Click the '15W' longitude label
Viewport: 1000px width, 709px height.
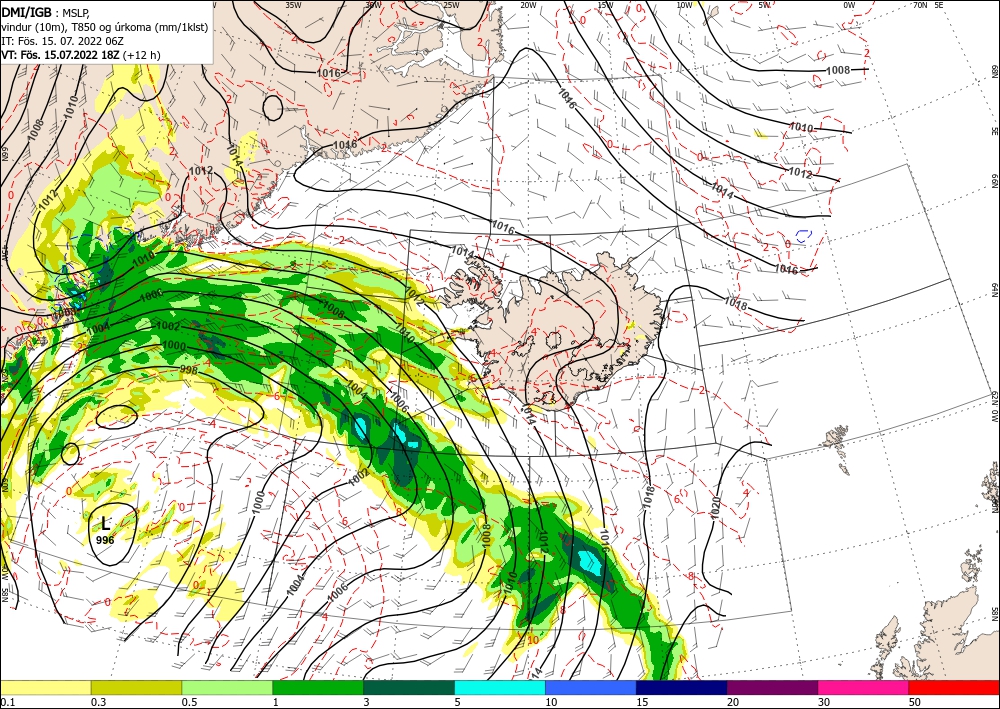click(x=605, y=5)
